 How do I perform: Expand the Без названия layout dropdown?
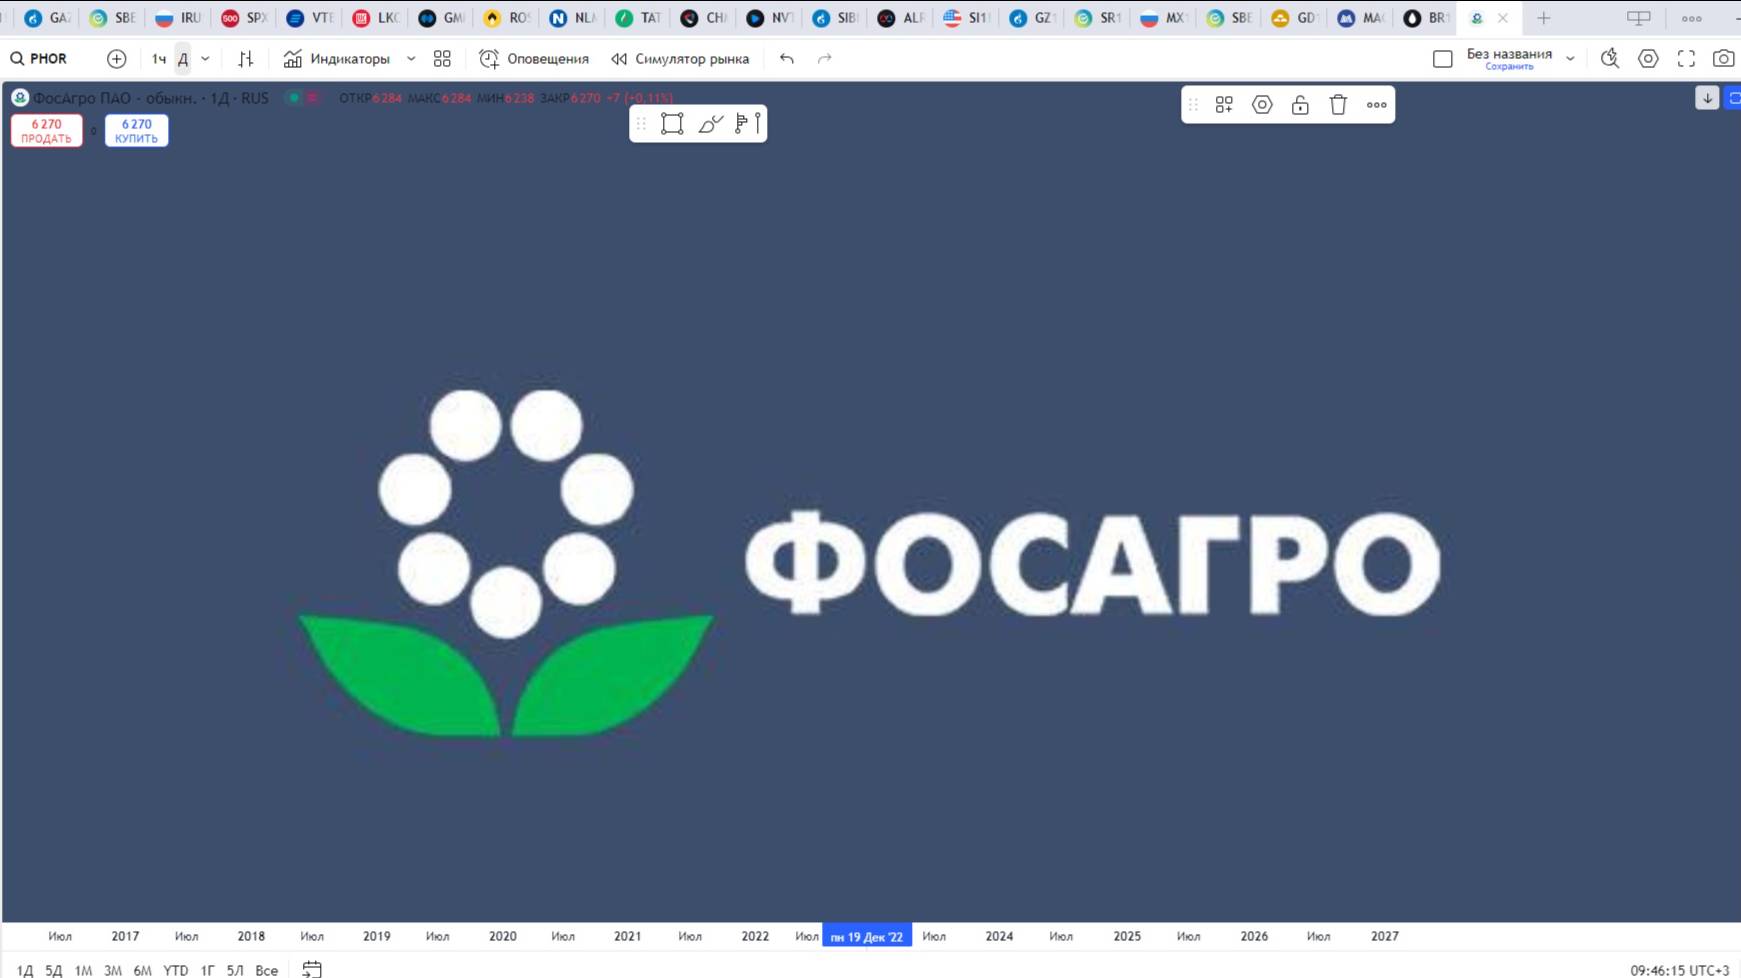1571,59
